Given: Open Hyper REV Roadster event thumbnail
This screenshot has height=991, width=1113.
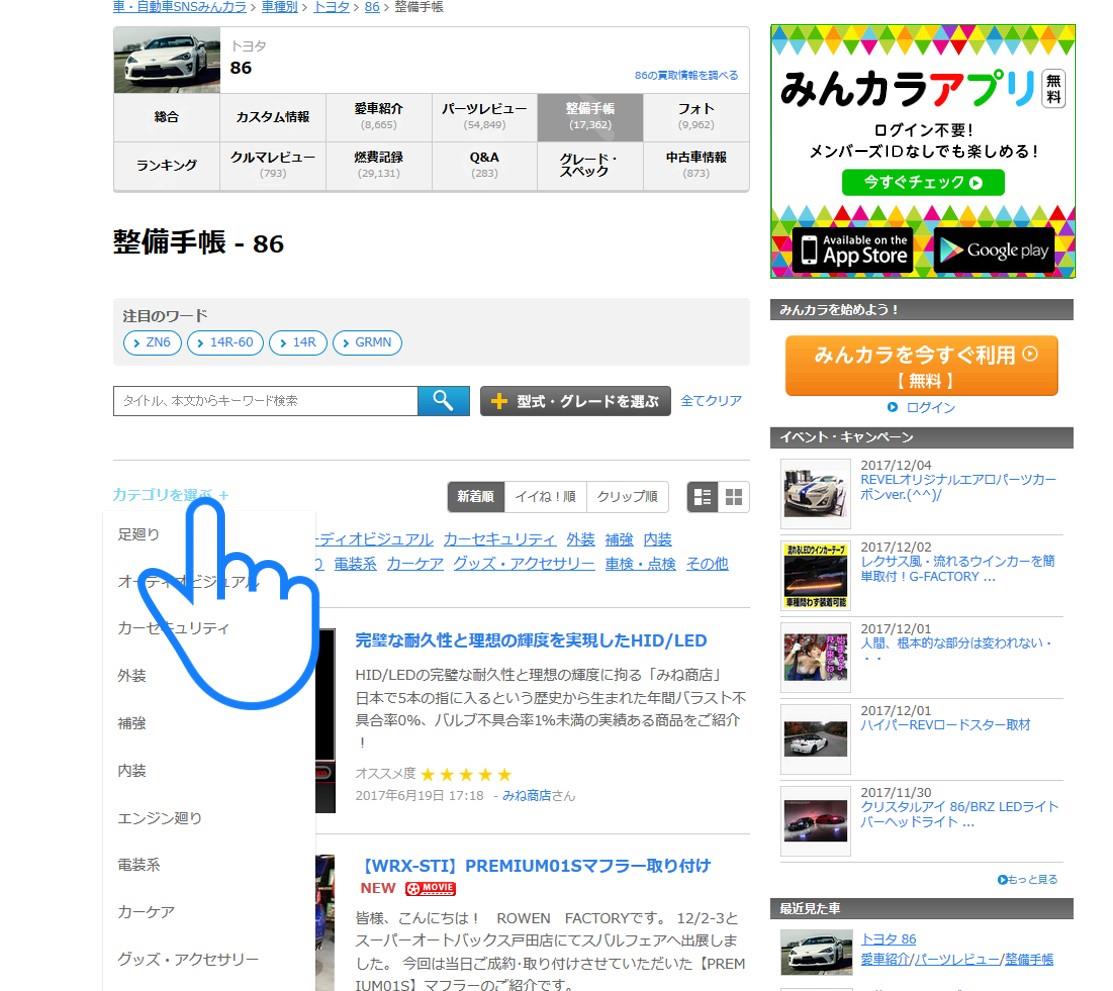Looking at the screenshot, I should 816,739.
